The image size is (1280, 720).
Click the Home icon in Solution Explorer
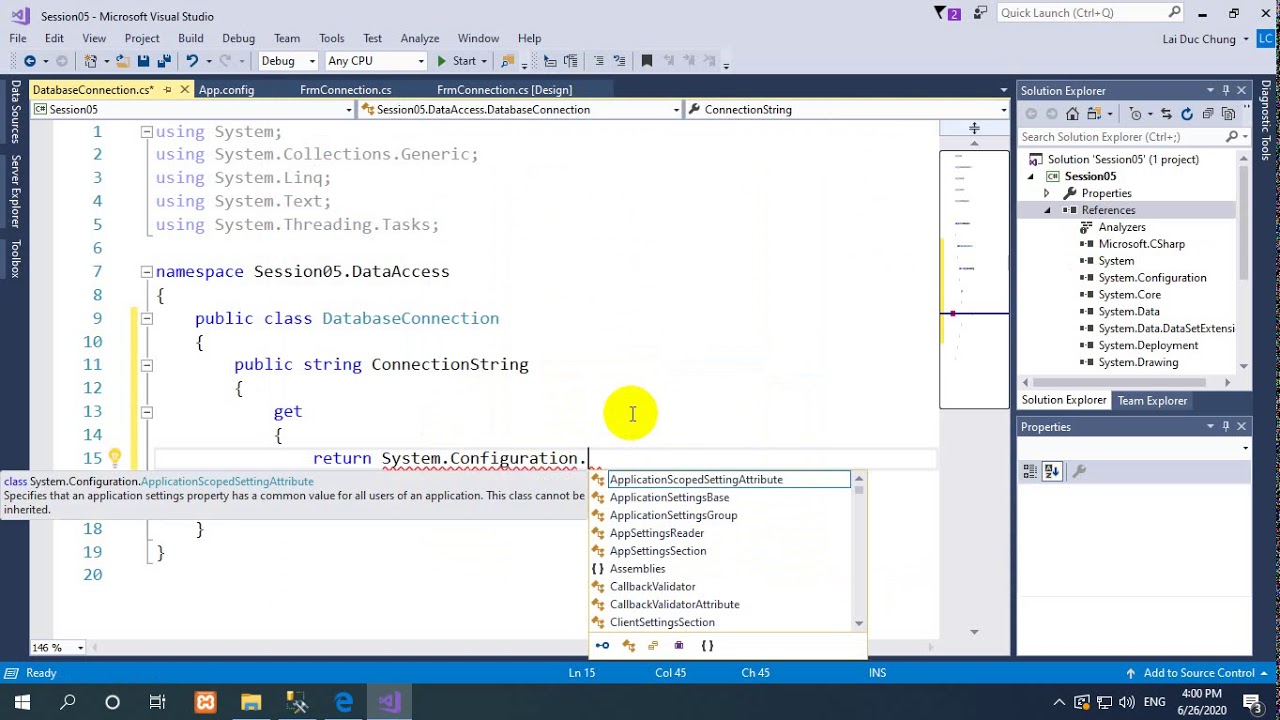click(x=1072, y=114)
